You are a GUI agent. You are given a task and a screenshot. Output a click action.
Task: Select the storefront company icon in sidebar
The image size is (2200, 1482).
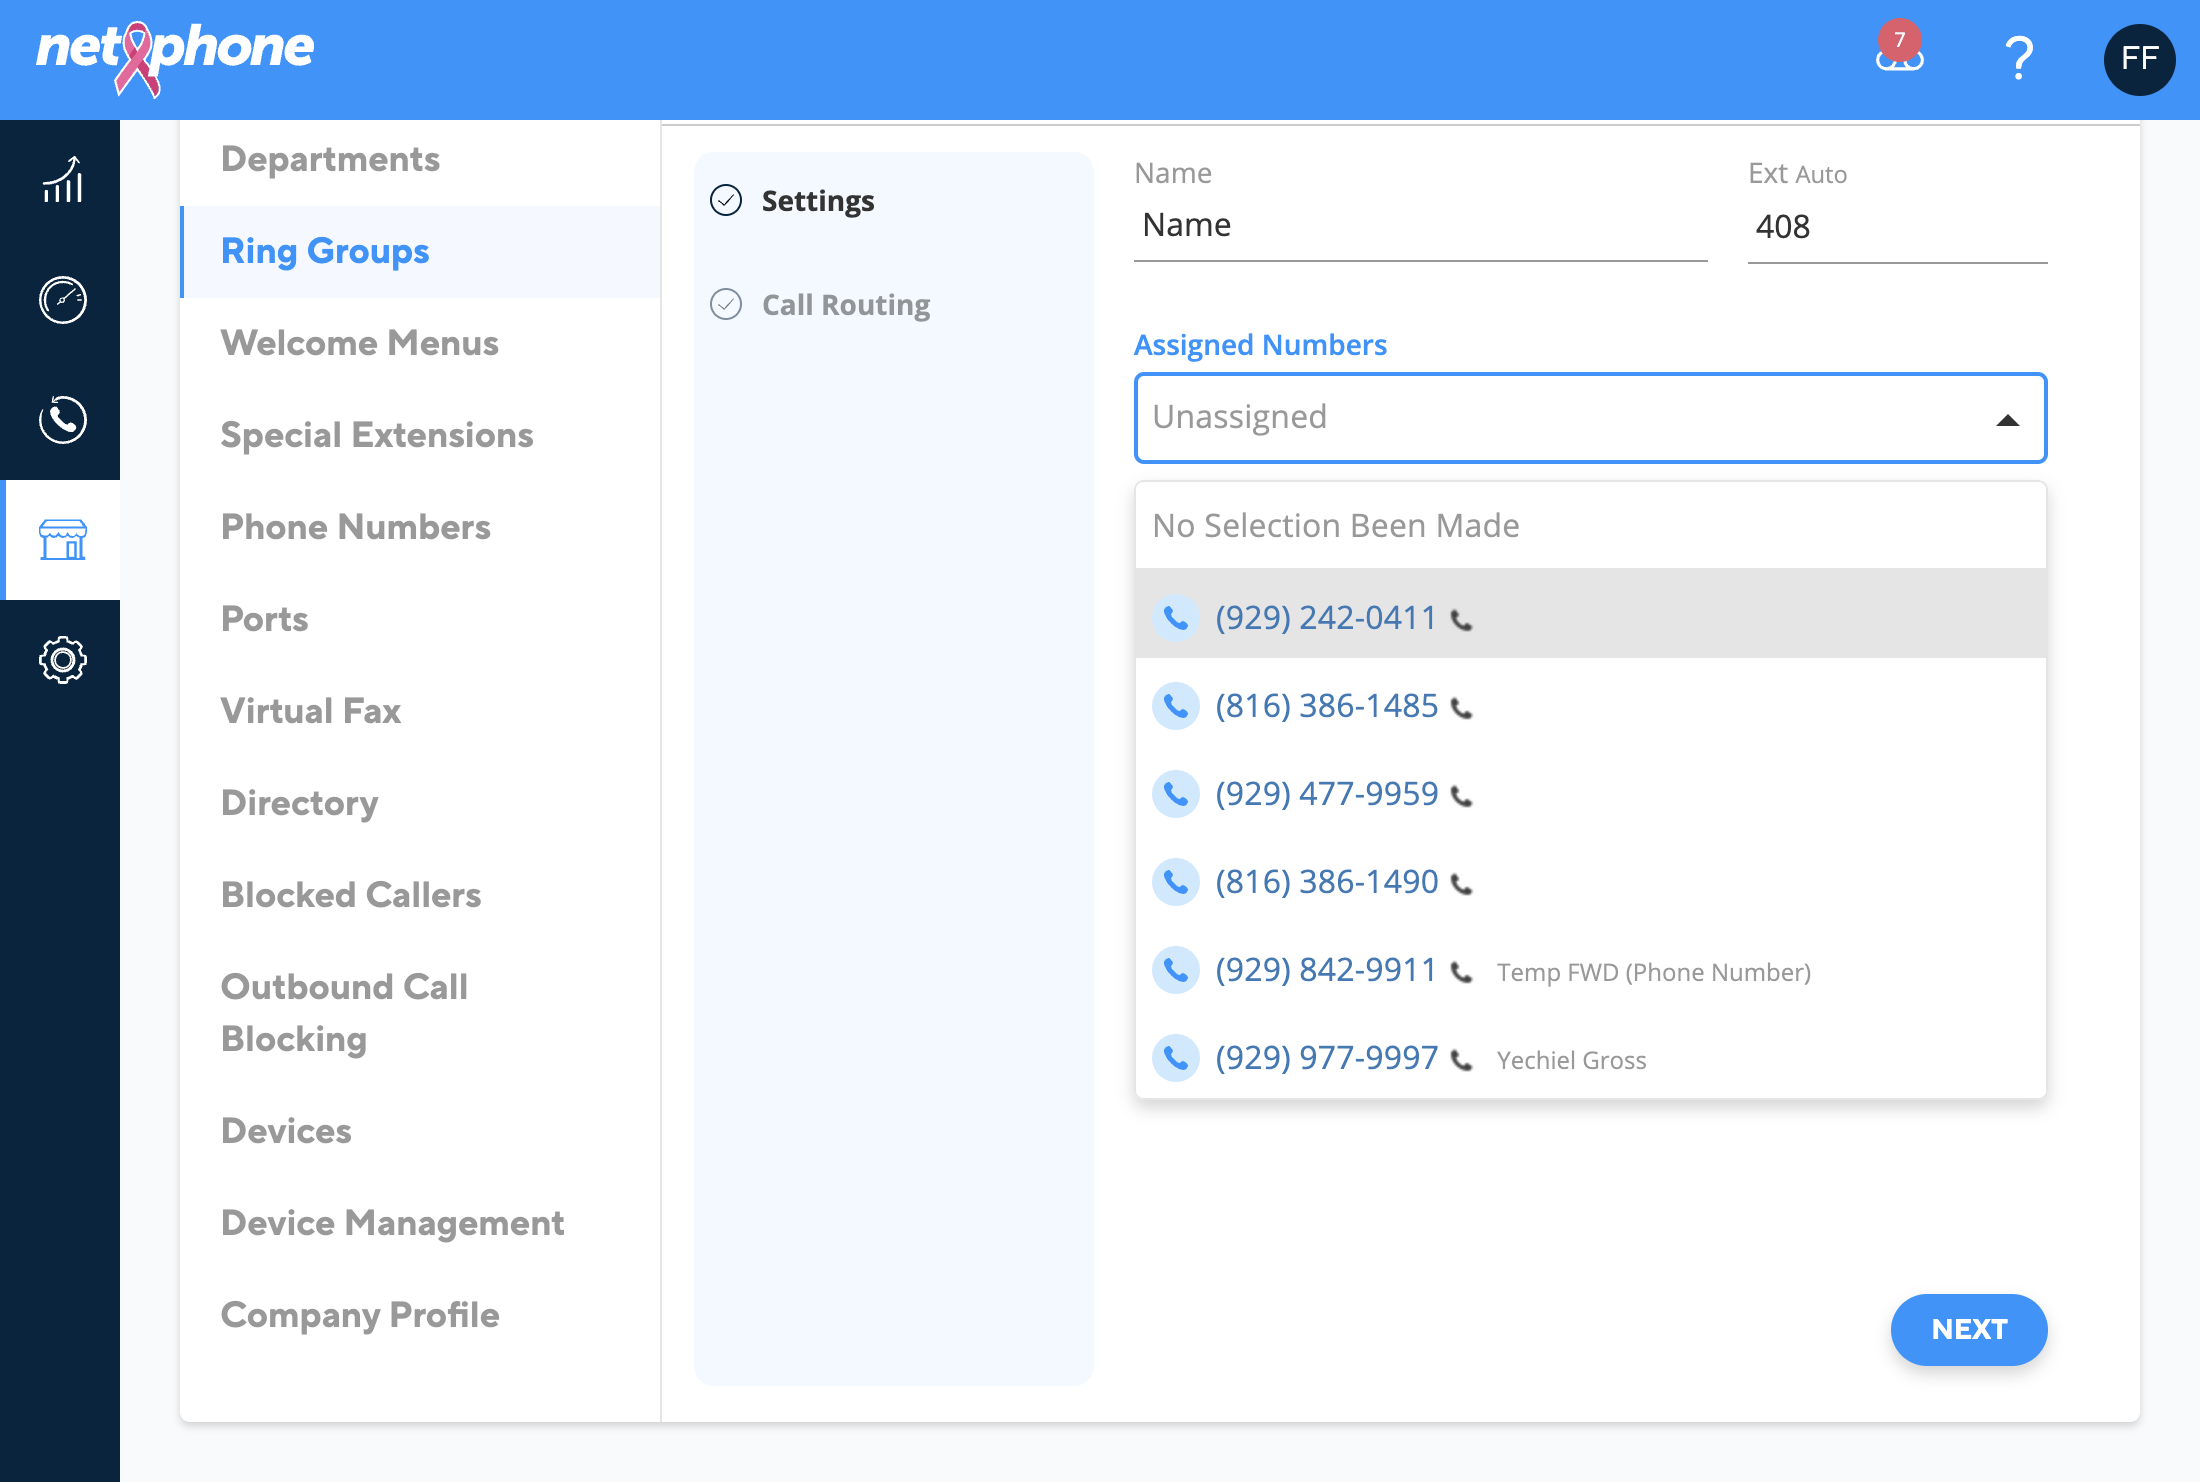pyautogui.click(x=62, y=540)
